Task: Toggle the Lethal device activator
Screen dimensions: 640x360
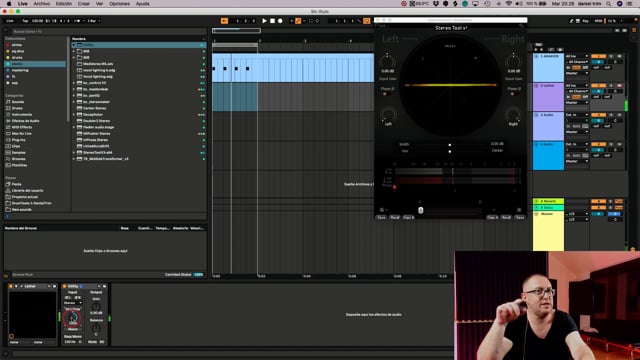Action: 11,287
